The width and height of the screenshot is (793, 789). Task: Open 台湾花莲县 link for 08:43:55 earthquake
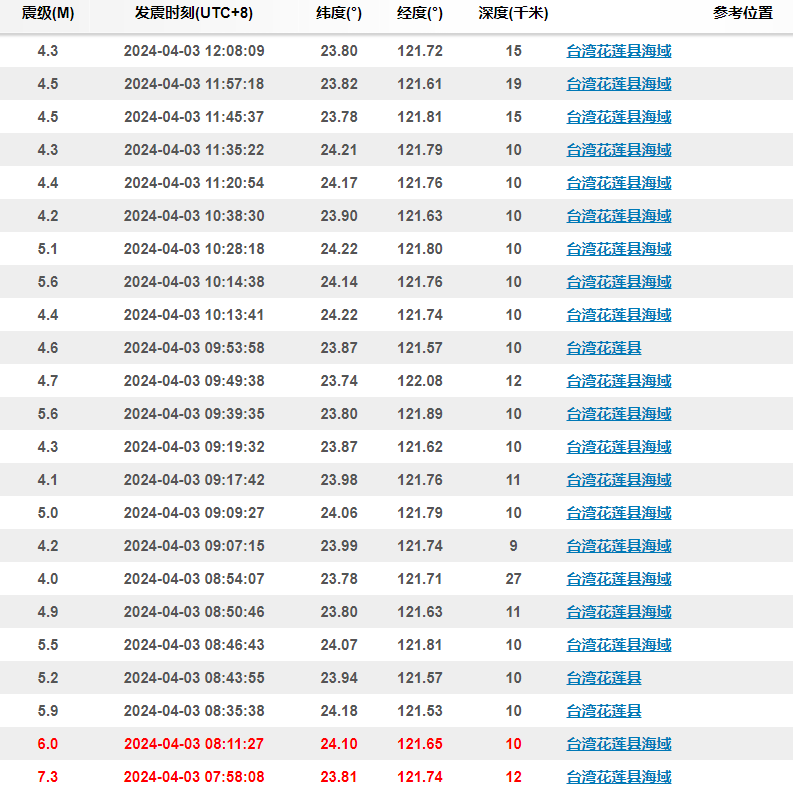tap(604, 678)
